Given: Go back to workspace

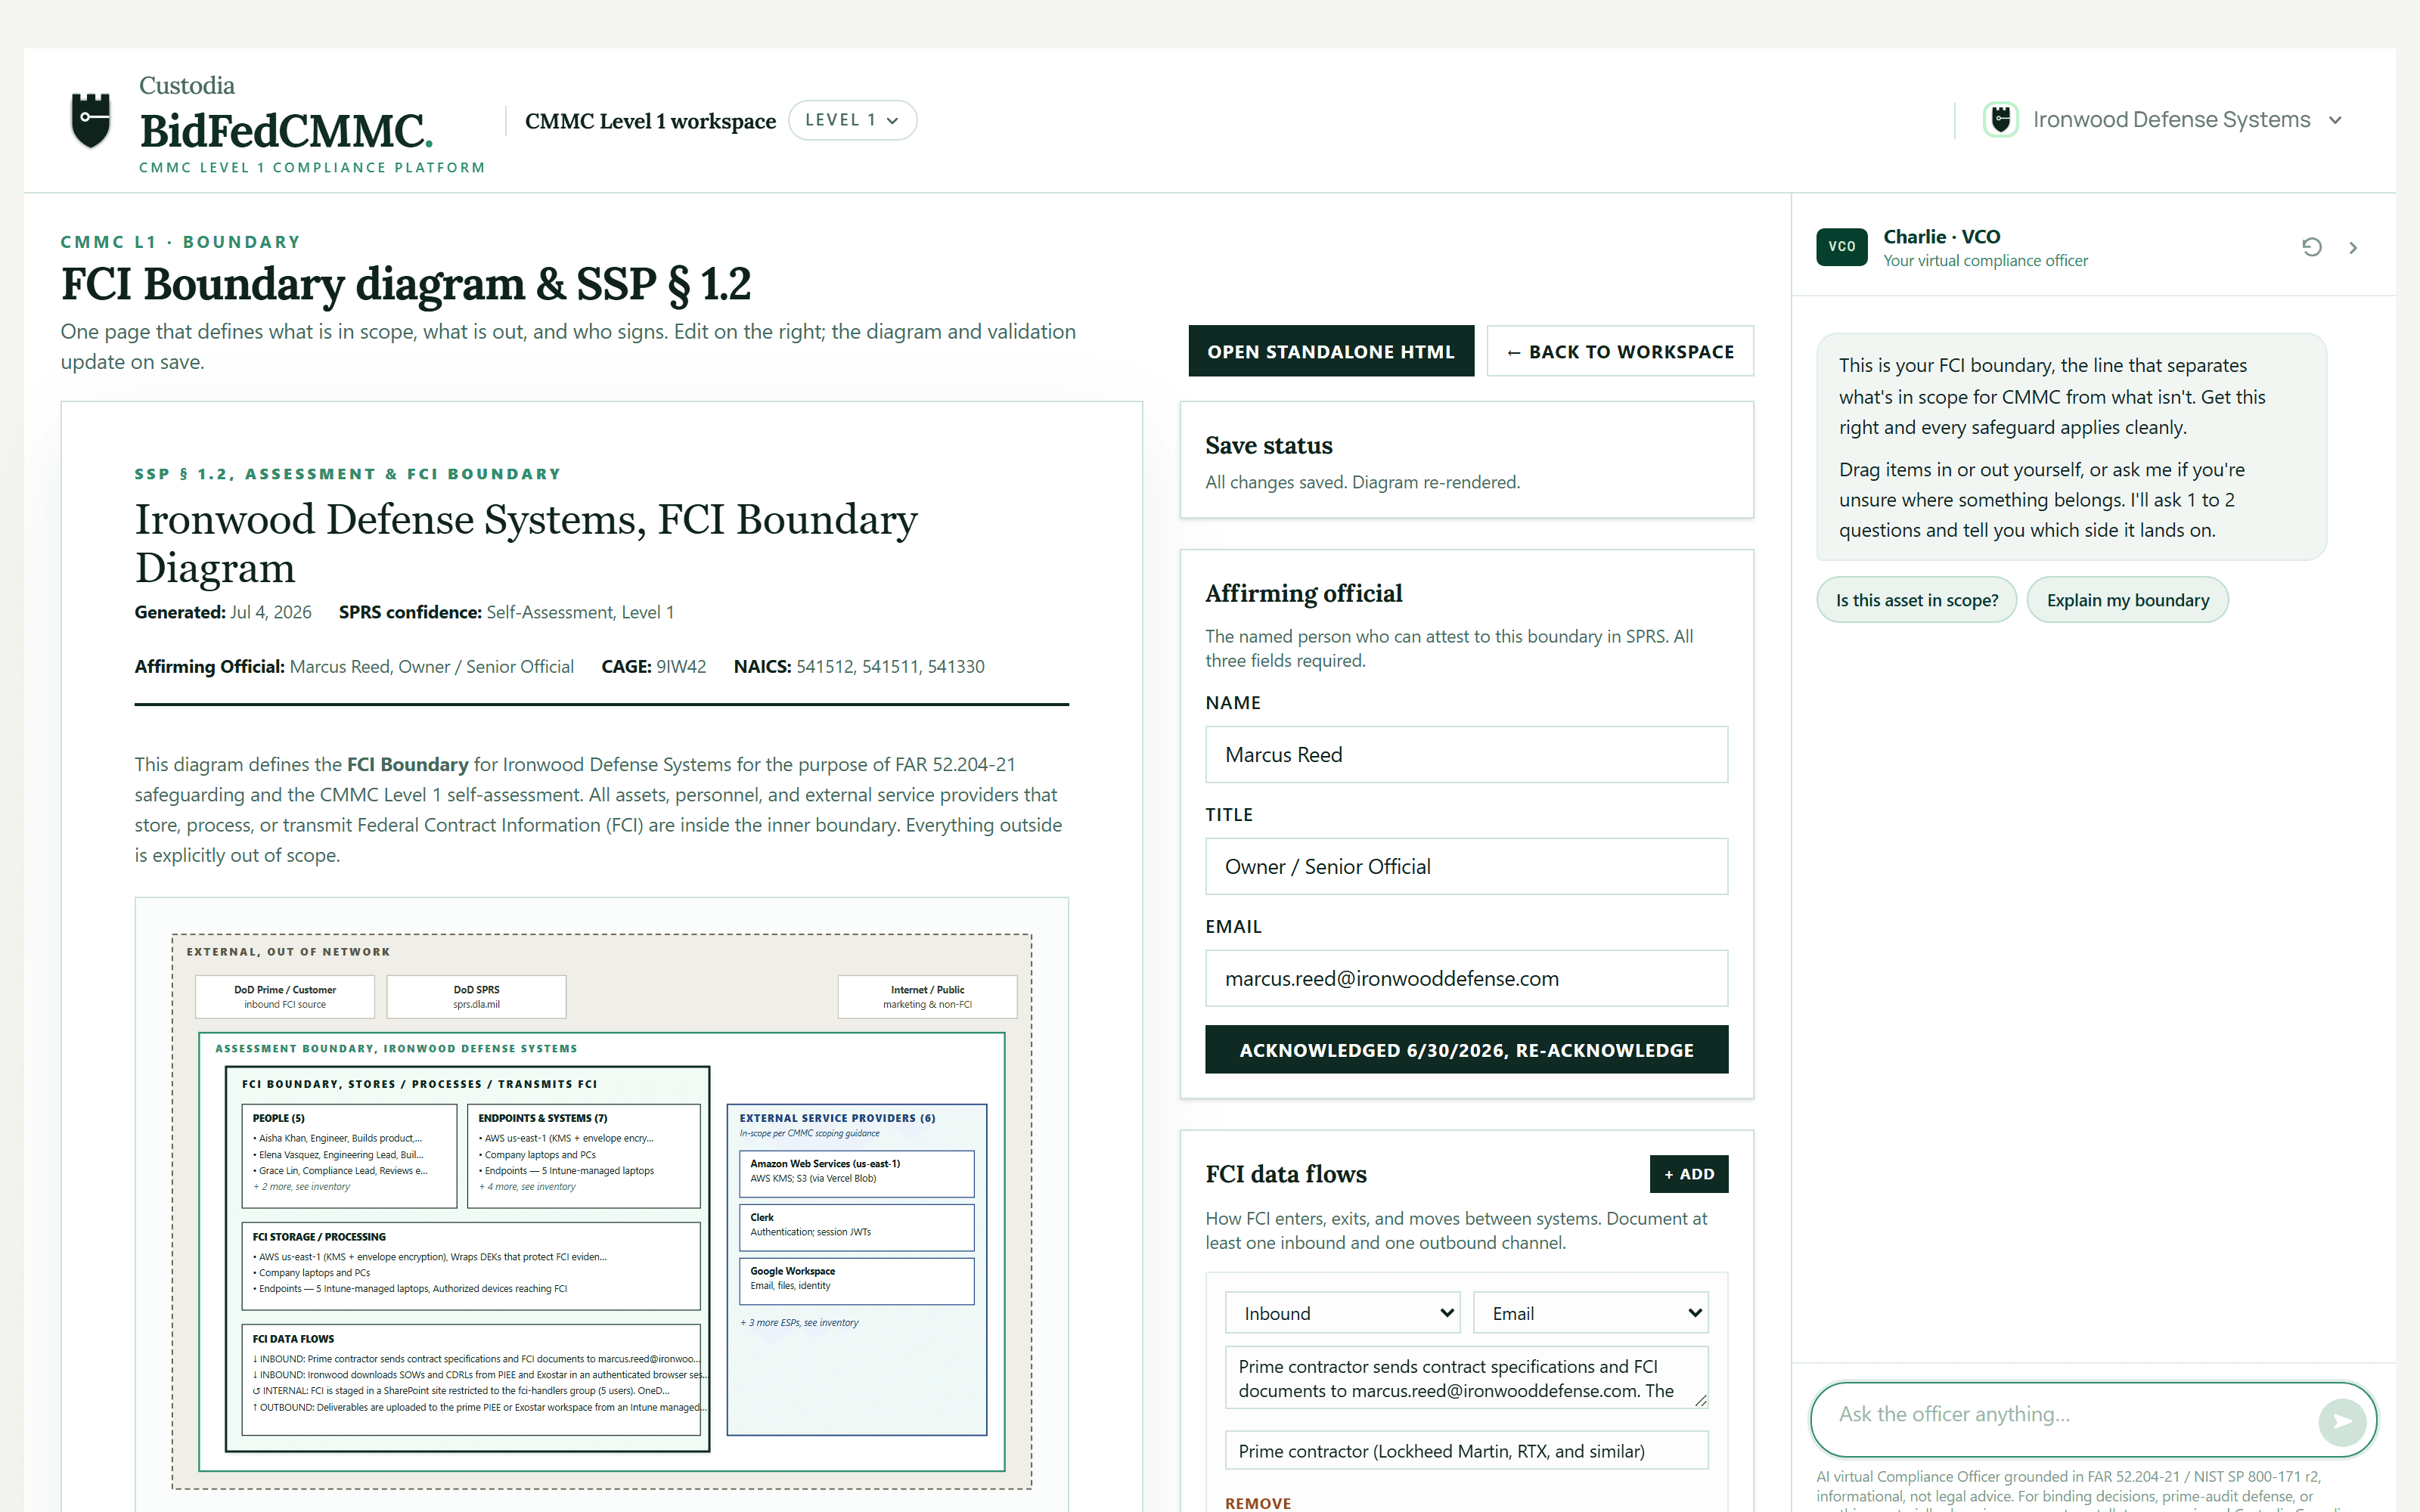Looking at the screenshot, I should pos(1620,351).
